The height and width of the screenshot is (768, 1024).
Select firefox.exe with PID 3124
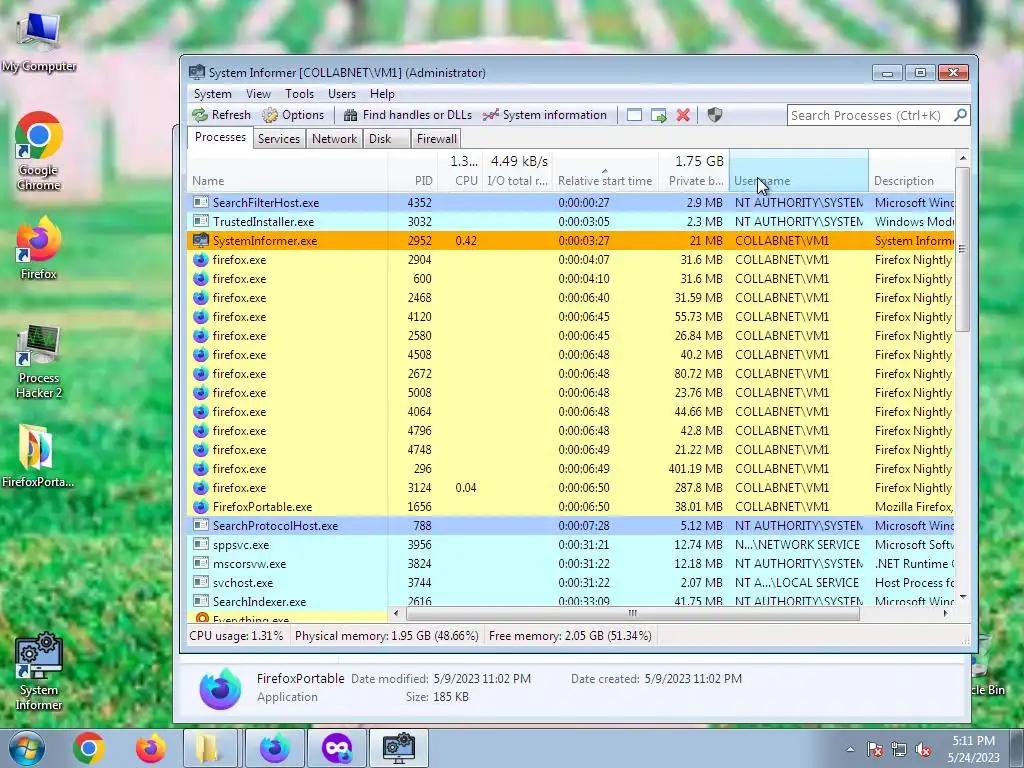(571, 487)
